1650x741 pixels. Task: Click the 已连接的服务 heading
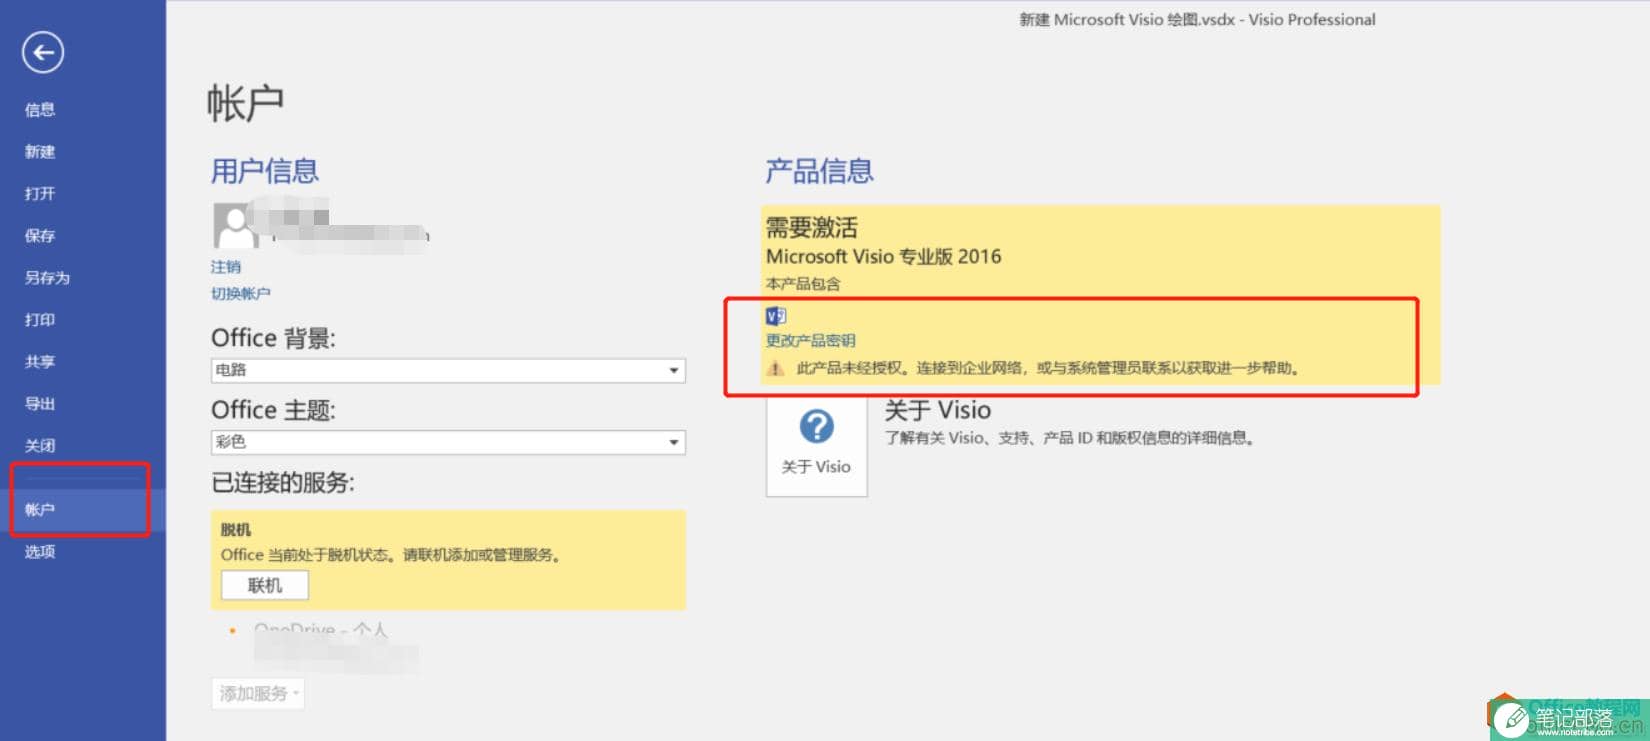point(283,483)
